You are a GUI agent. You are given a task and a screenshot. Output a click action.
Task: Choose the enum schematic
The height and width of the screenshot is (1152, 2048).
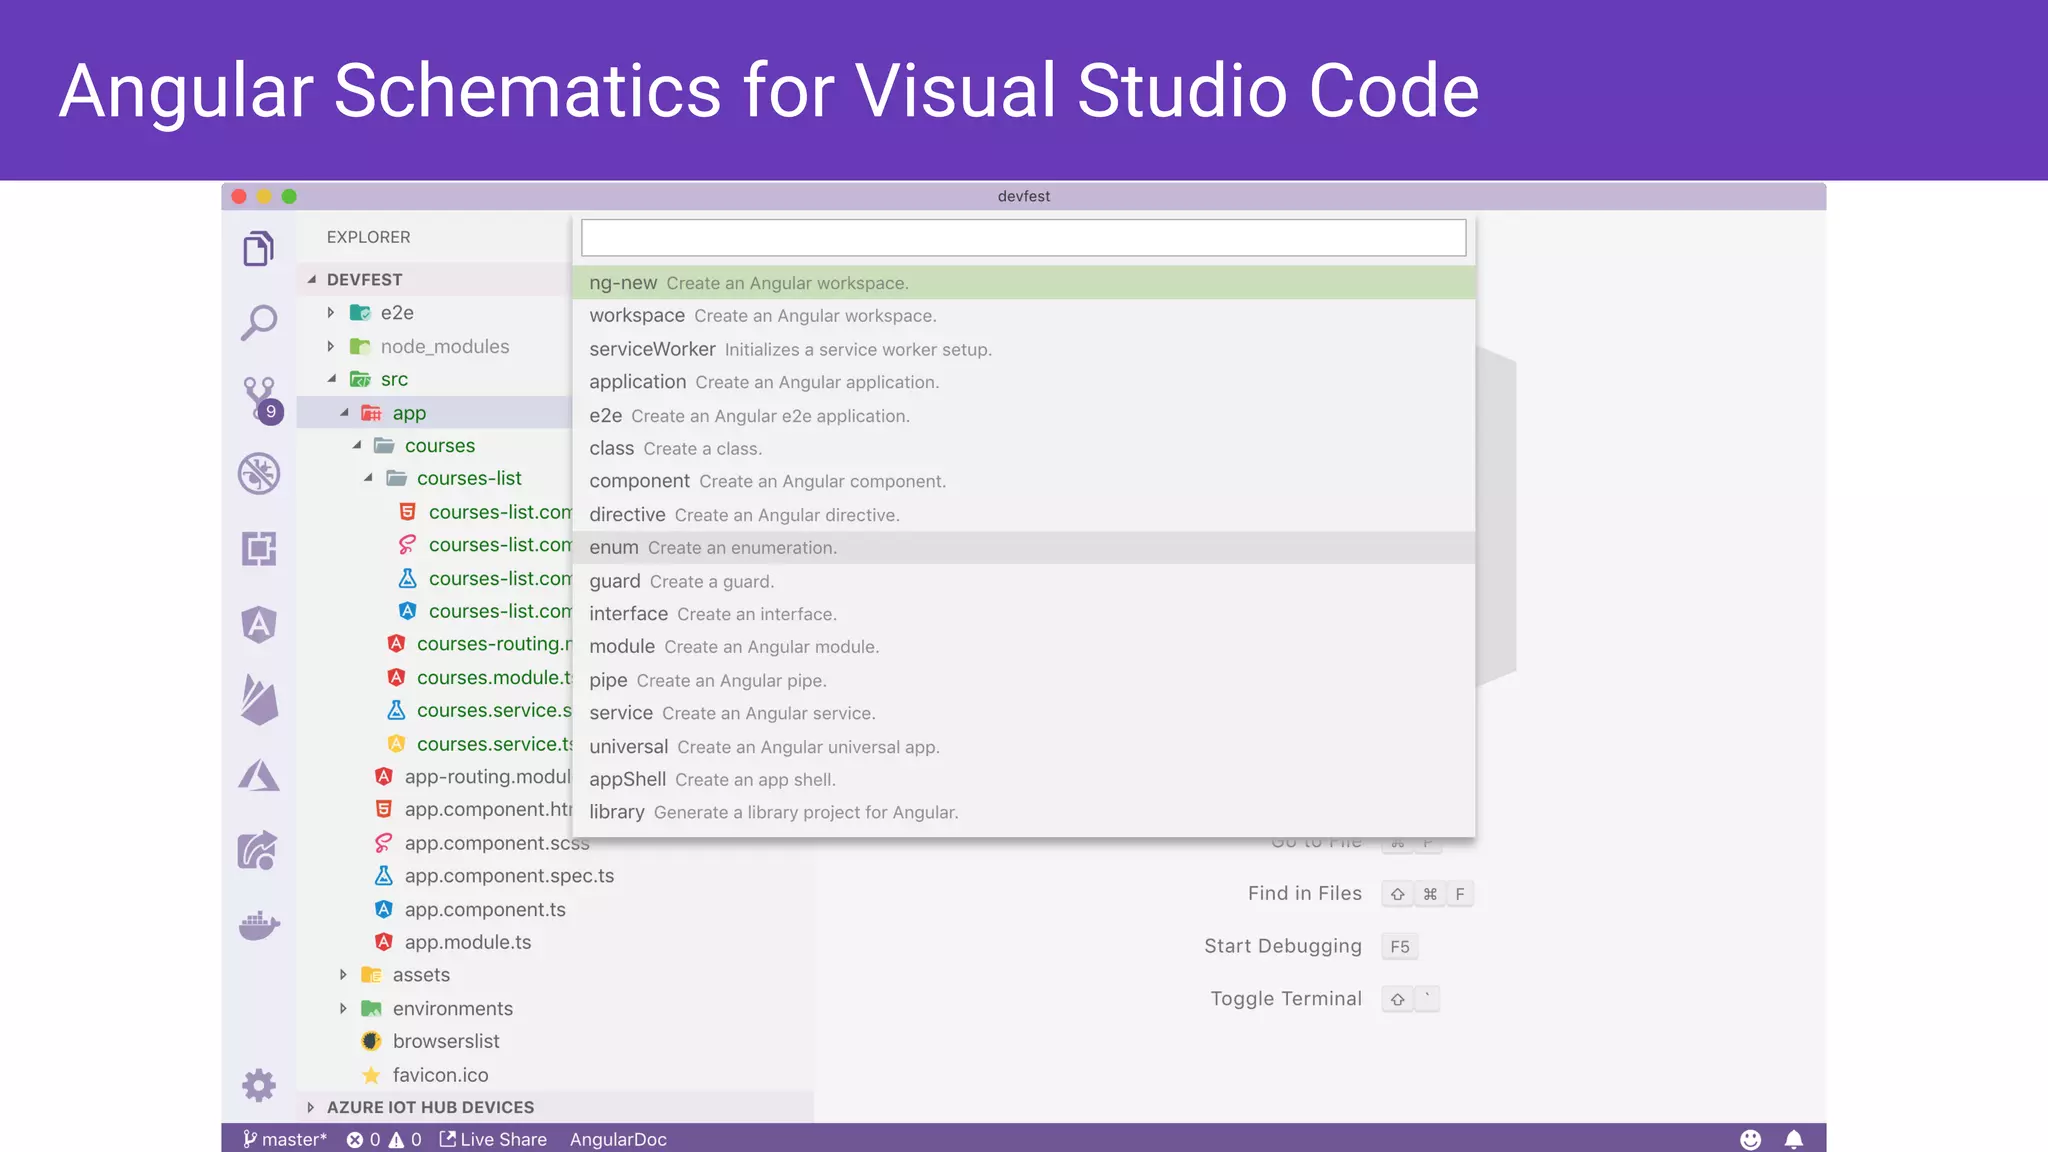[1023, 547]
